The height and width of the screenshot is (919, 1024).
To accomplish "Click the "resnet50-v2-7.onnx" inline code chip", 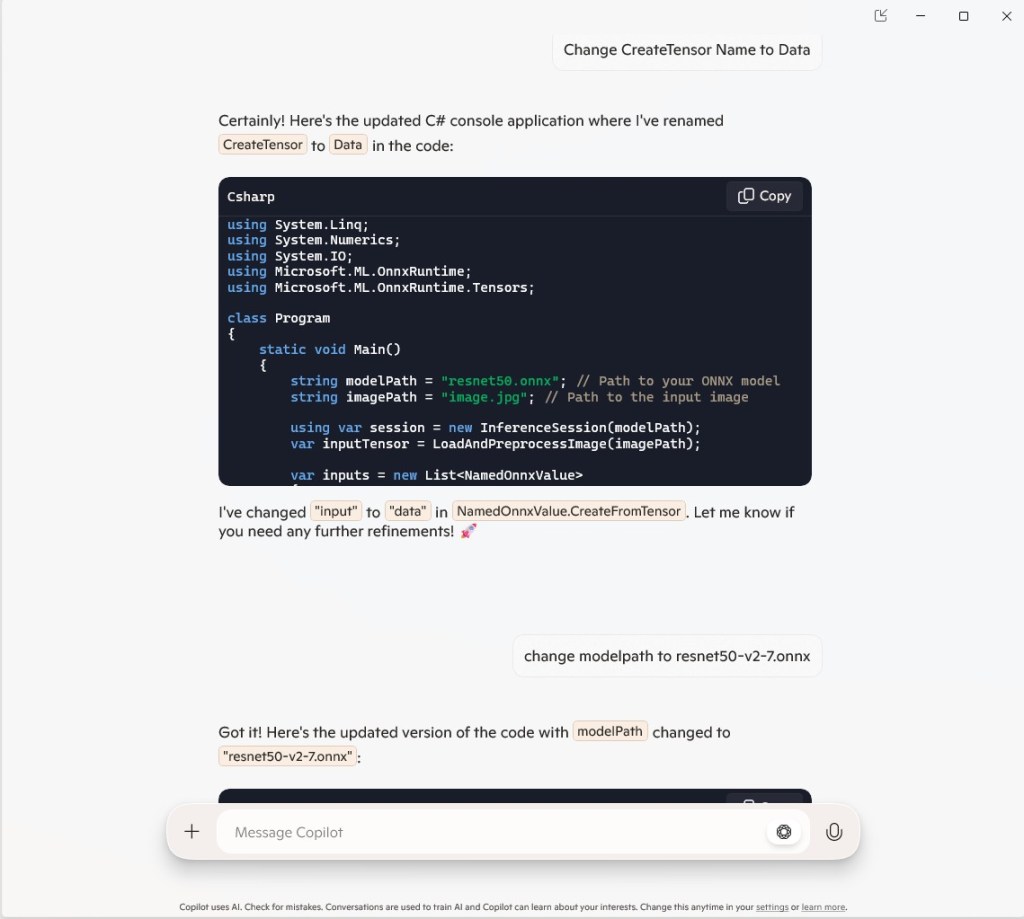I will click(x=288, y=756).
